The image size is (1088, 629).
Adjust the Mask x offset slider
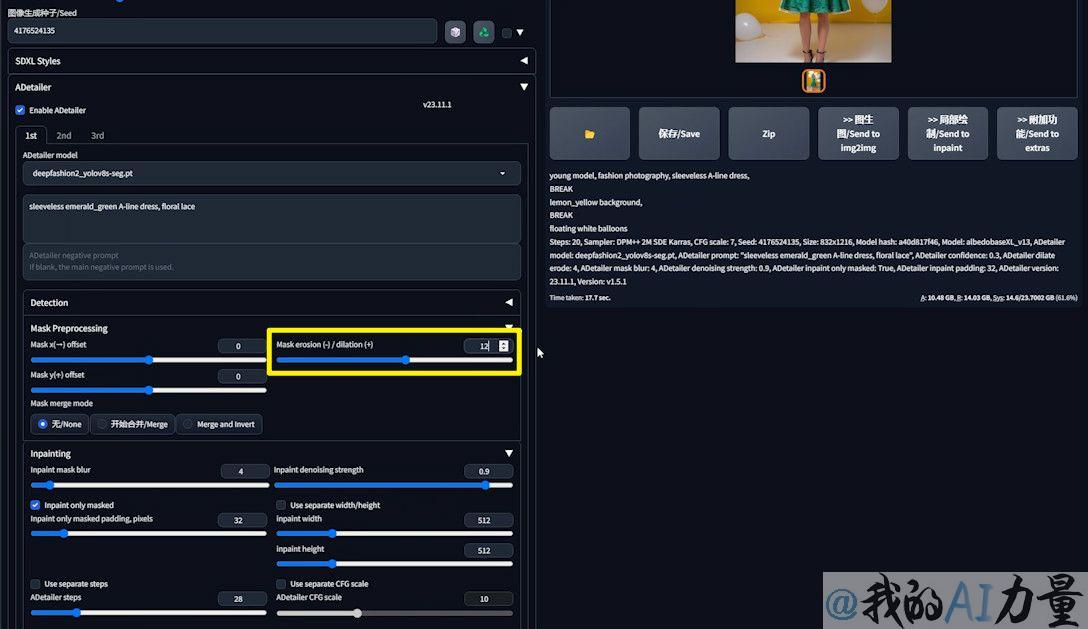click(x=148, y=360)
